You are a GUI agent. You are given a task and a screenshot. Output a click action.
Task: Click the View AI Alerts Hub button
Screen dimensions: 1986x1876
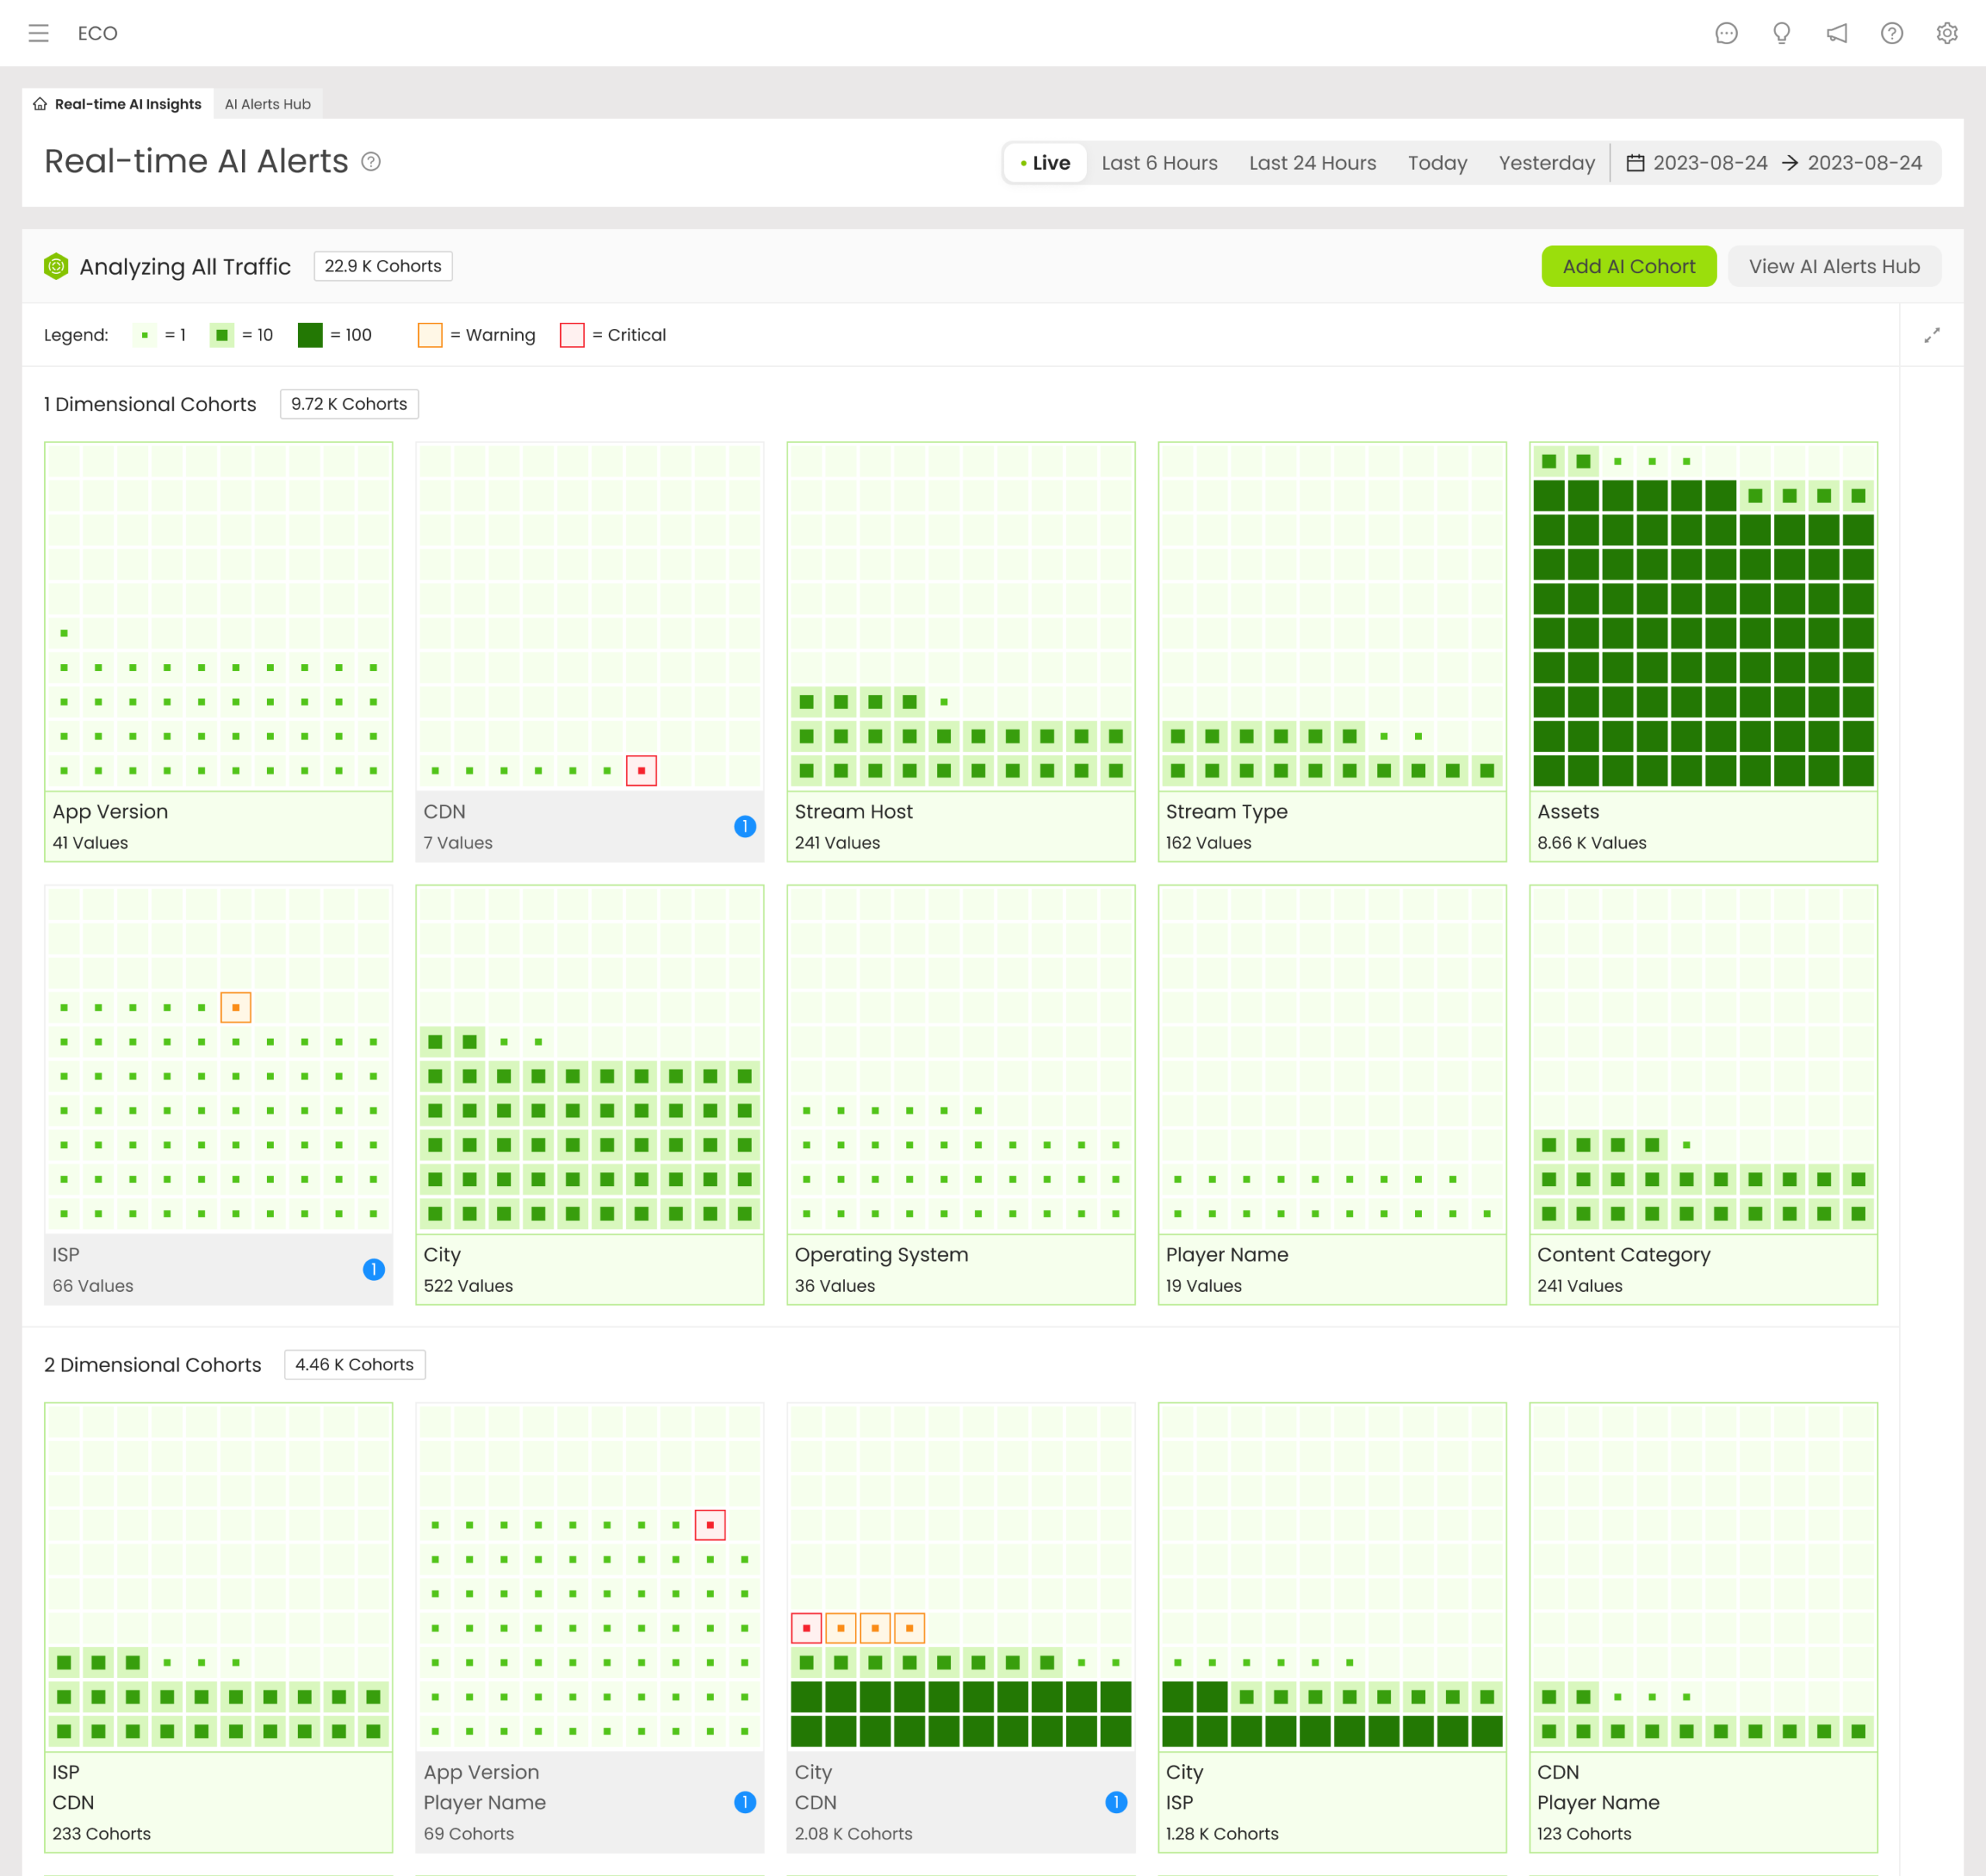point(1833,266)
